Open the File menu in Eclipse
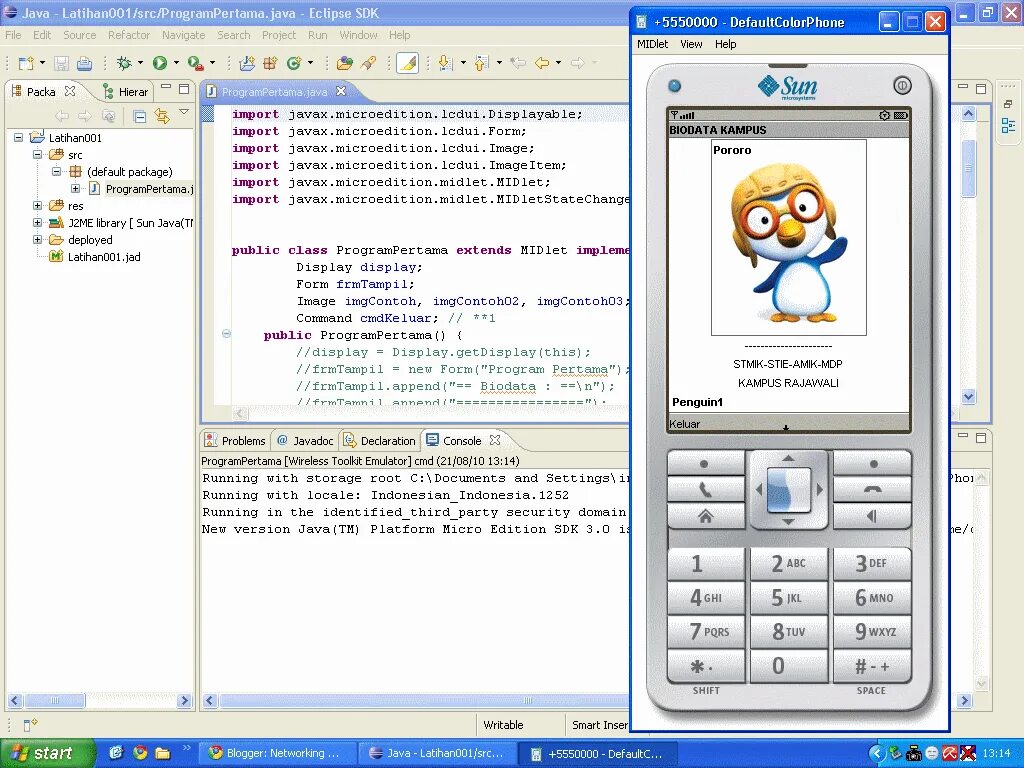The image size is (1024, 768). pos(13,35)
